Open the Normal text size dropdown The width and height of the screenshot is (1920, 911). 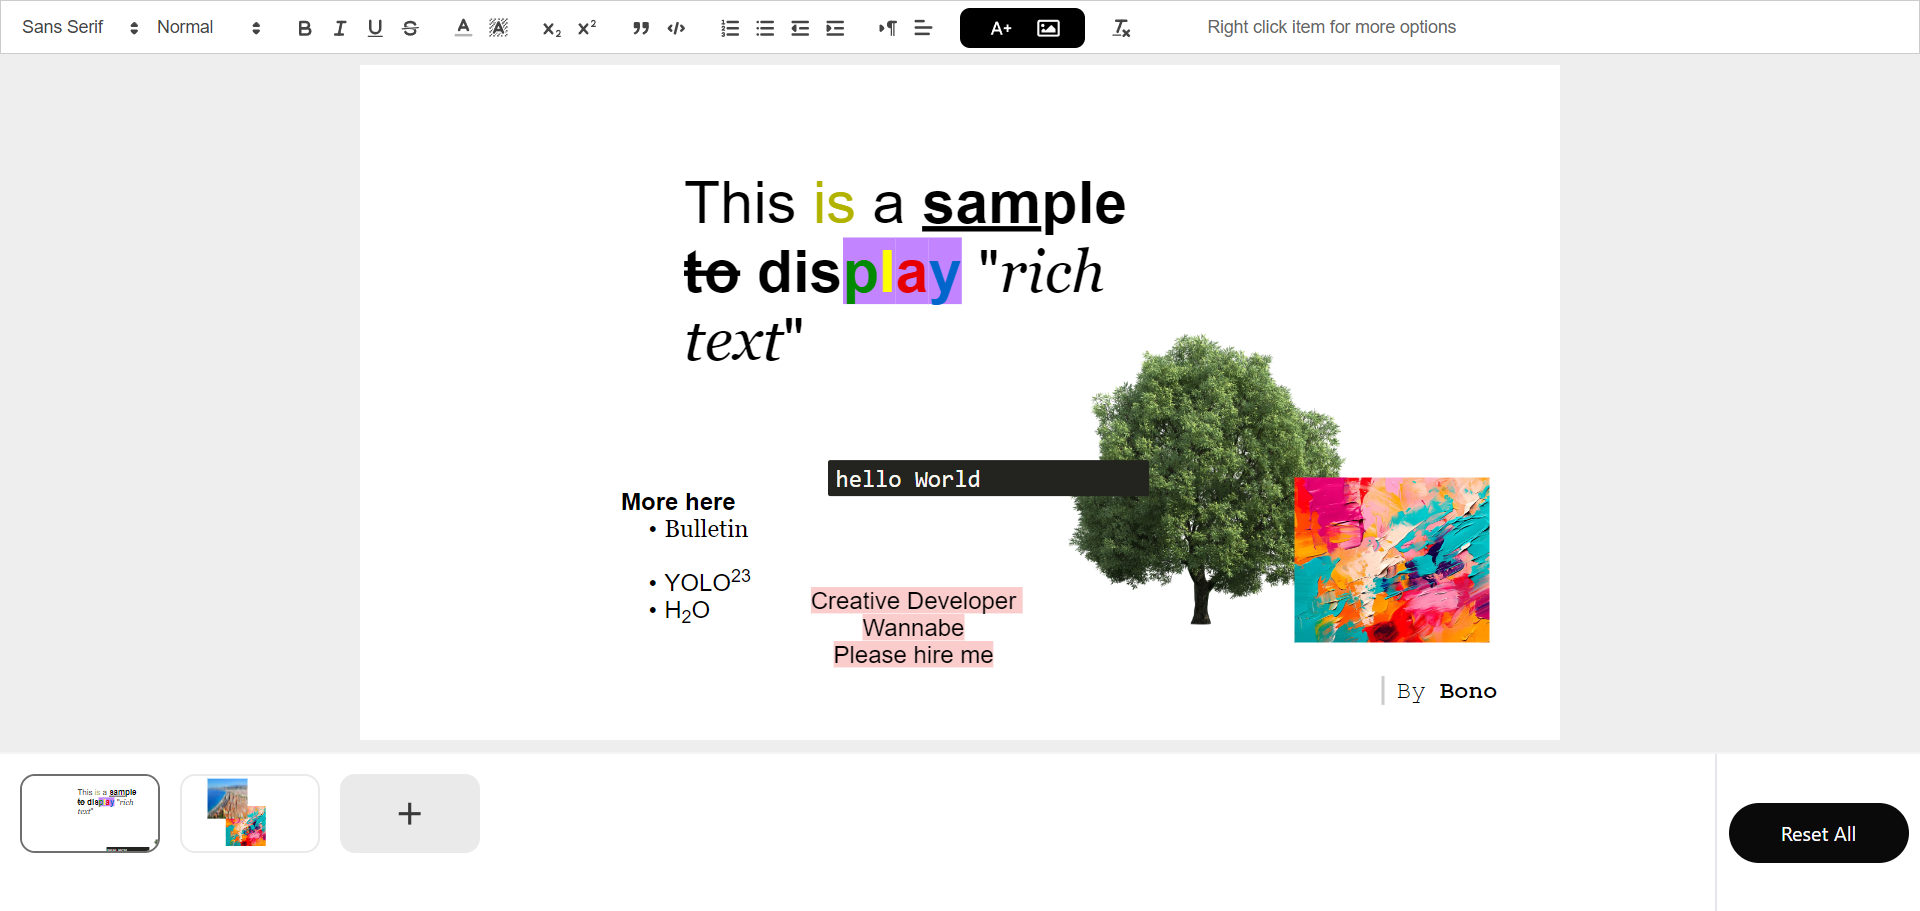coord(209,28)
